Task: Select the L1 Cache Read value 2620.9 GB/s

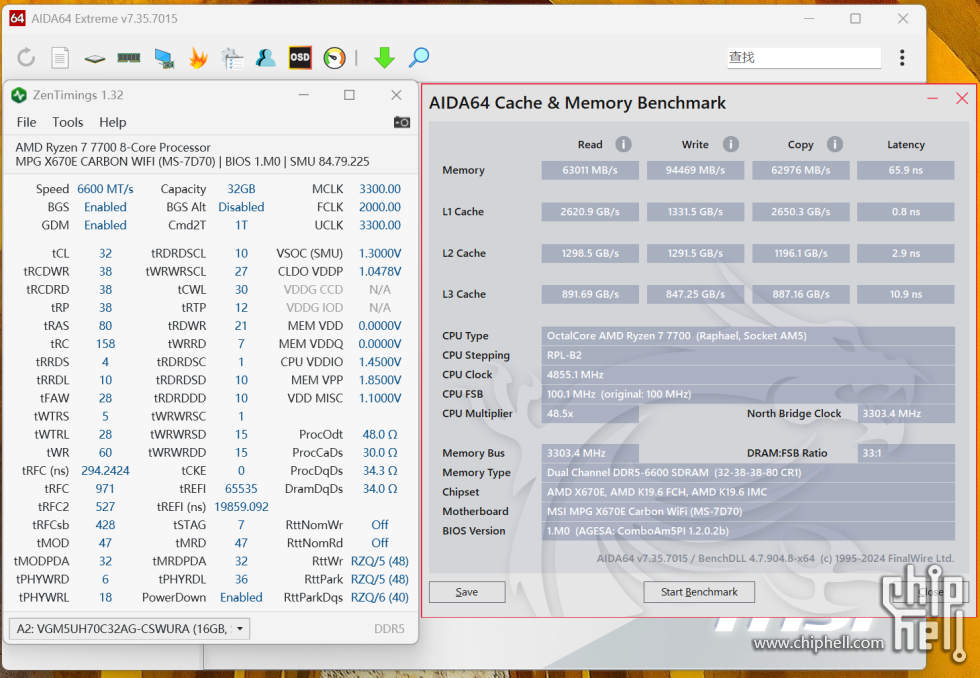Action: pos(590,212)
